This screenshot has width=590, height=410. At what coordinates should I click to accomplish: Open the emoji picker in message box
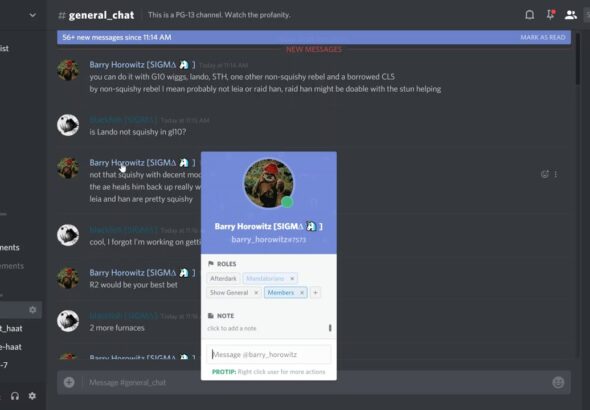click(558, 382)
